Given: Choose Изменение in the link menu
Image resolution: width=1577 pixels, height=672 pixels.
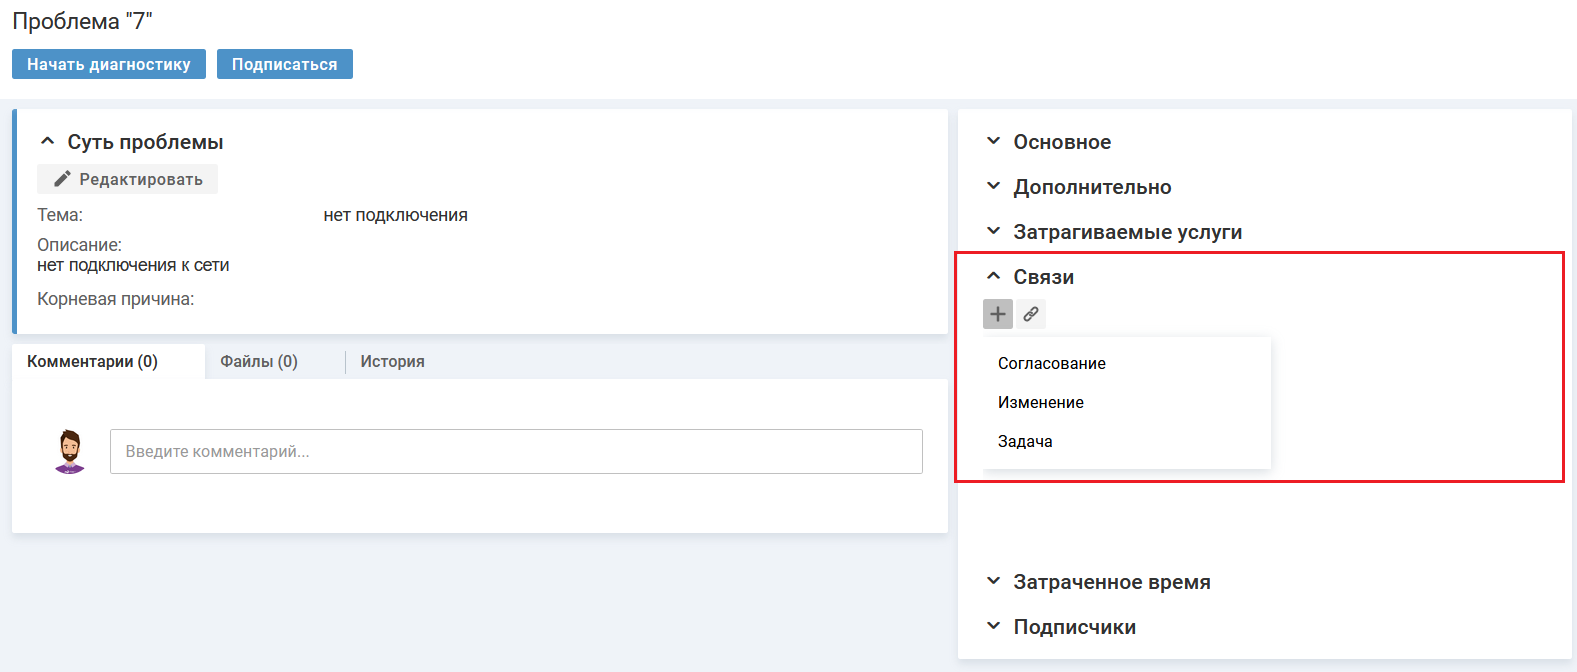Looking at the screenshot, I should [1041, 402].
